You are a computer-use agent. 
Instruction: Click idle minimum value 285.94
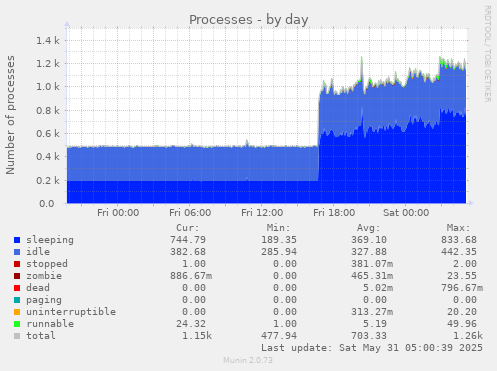tap(279, 252)
